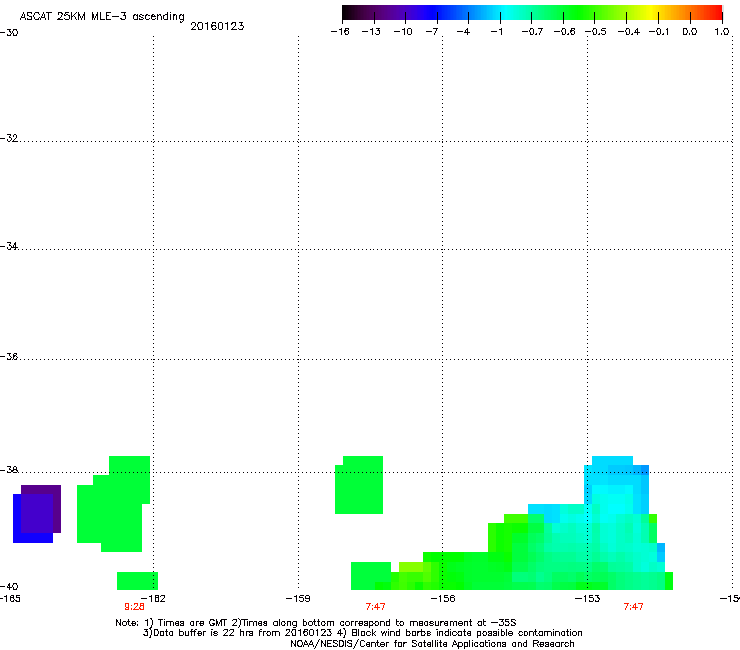Click the -156 longitude axis label
The image size is (740, 650).
point(443,599)
